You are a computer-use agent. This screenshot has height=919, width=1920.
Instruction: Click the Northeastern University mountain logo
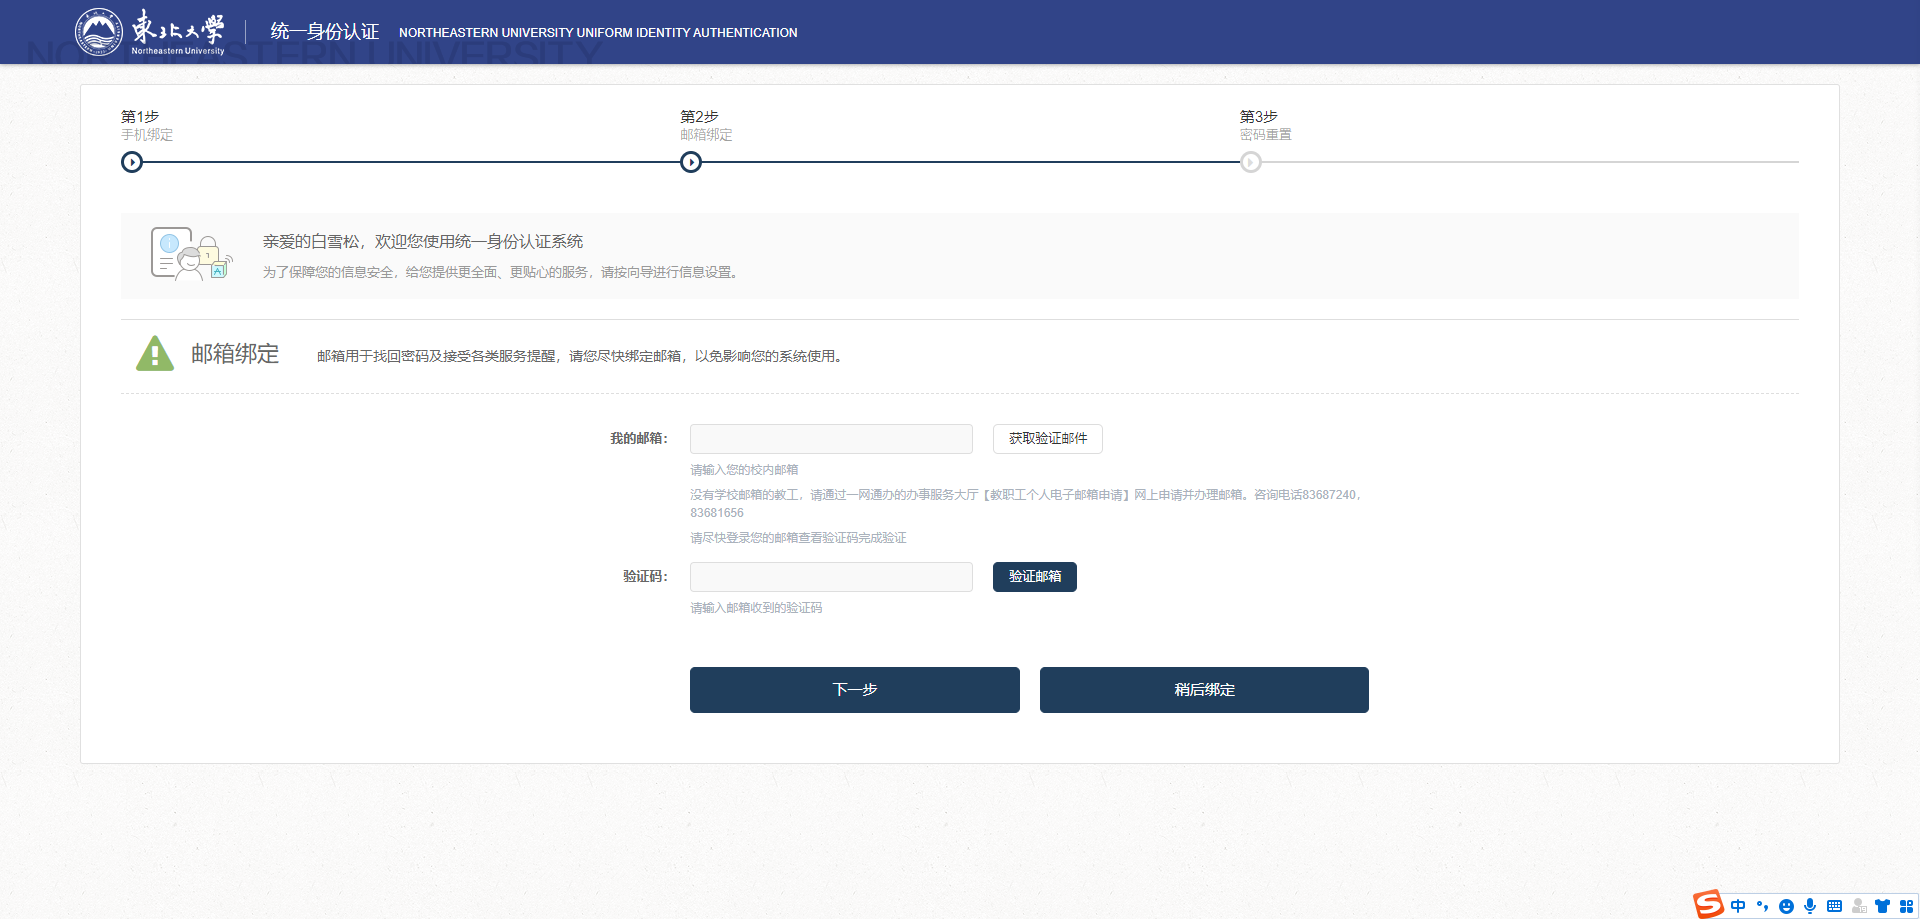point(98,31)
